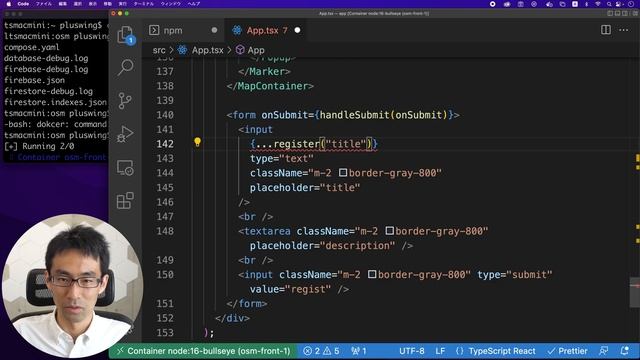
Task: Click the color swatch on line 150
Action: pos(372,274)
